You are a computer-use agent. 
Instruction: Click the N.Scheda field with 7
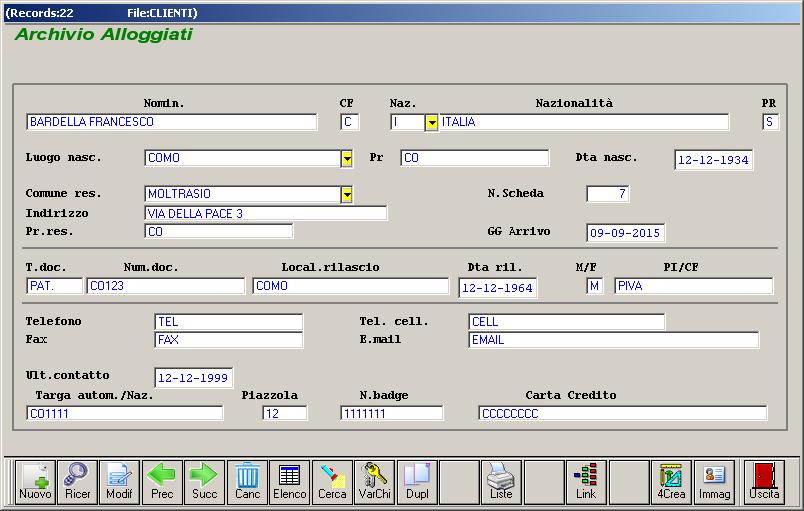tap(608, 194)
